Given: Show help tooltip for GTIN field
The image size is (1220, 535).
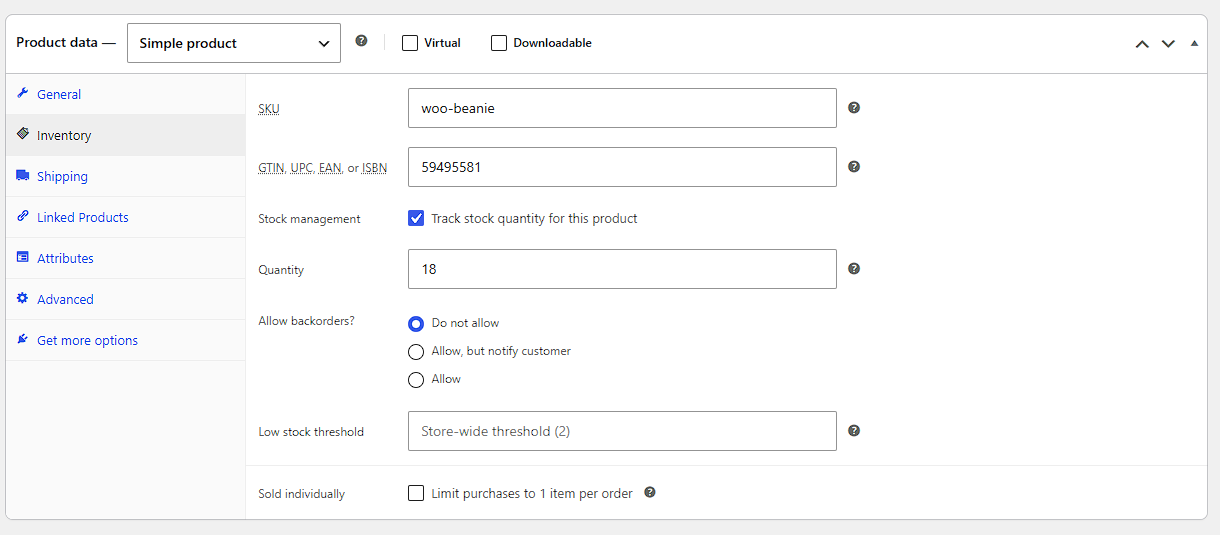Looking at the screenshot, I should (x=854, y=166).
